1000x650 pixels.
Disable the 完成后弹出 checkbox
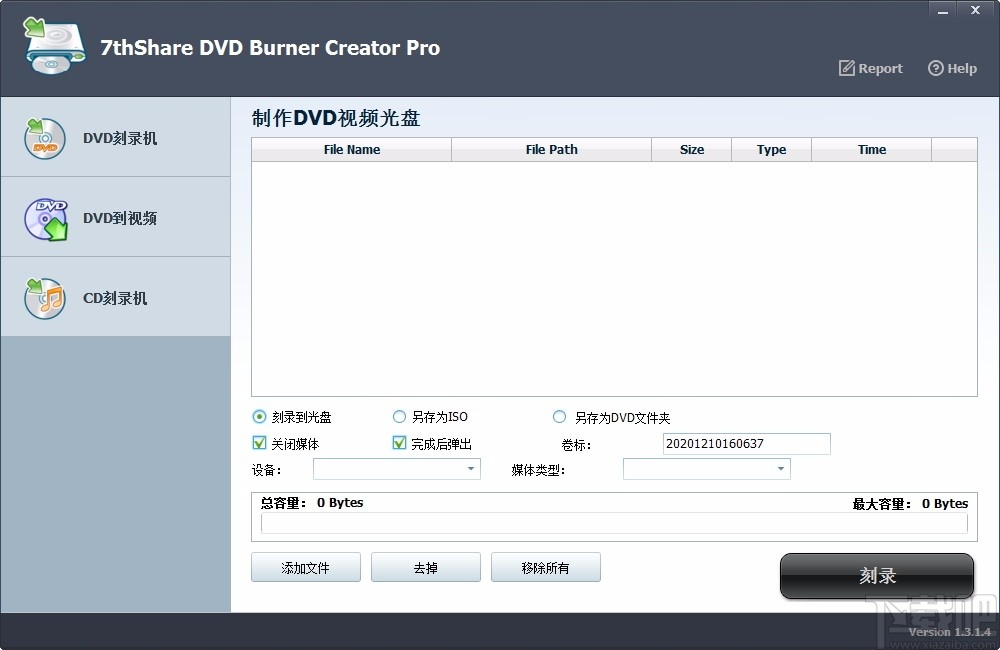click(x=398, y=443)
